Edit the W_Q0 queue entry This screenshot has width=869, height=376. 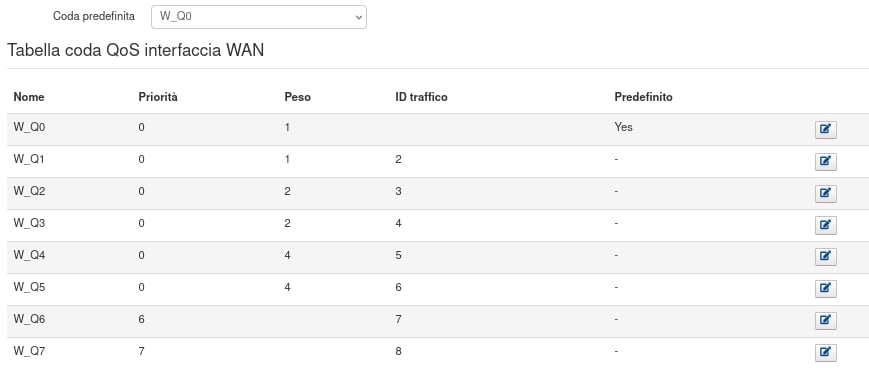click(x=825, y=130)
